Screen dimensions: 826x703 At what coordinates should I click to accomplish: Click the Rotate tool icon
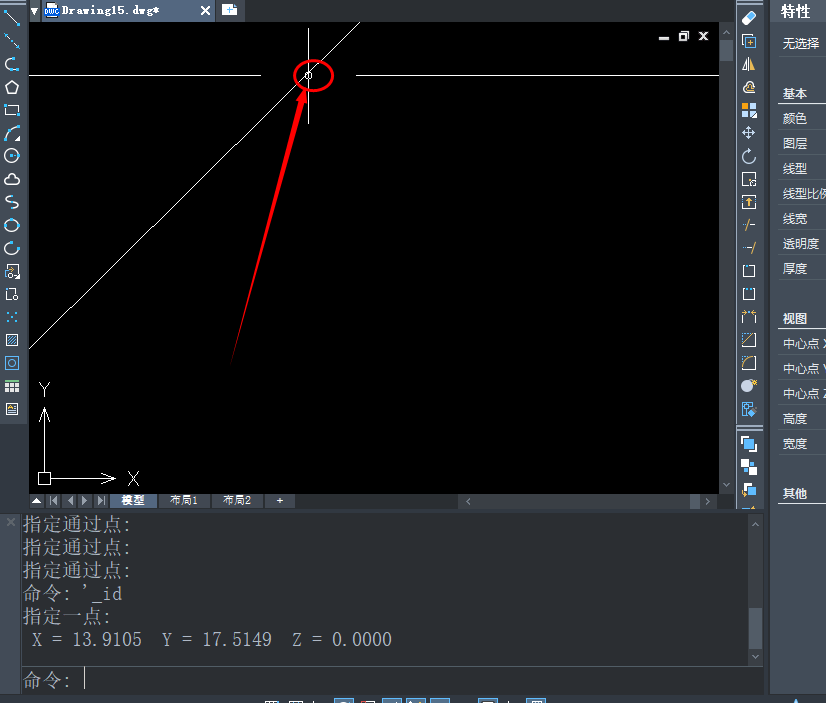click(x=749, y=156)
